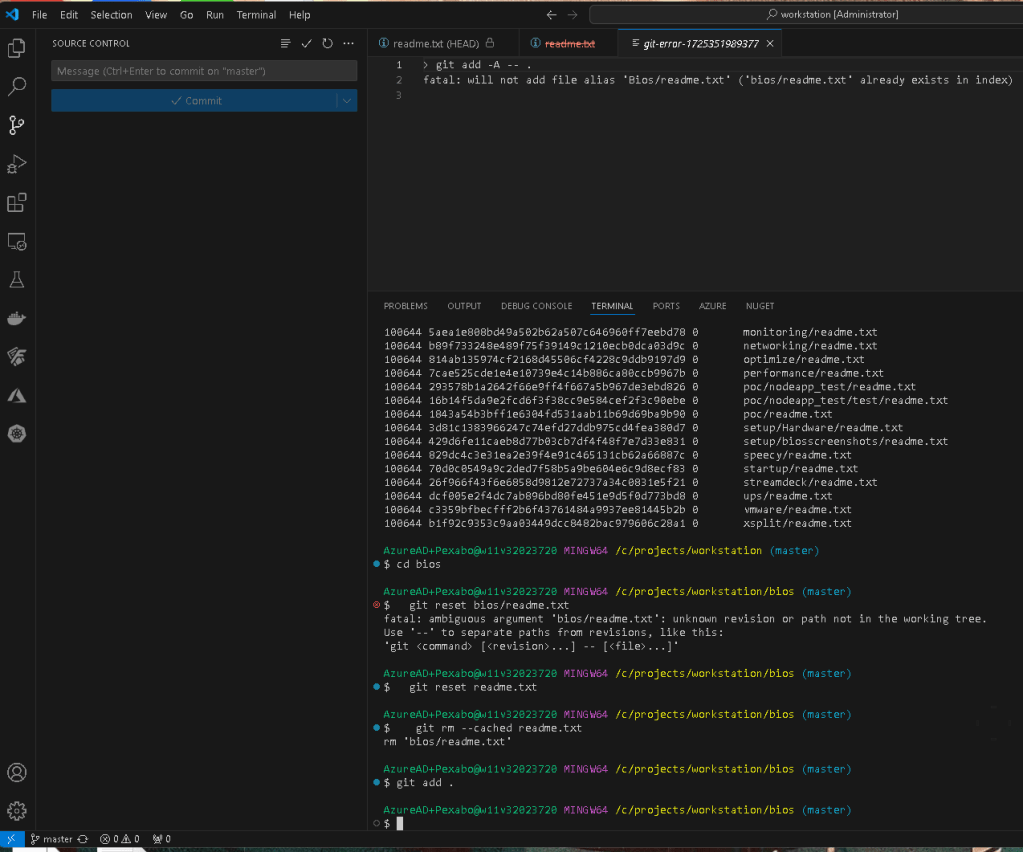Open the Go menu
This screenshot has height=852, width=1023.
click(186, 14)
